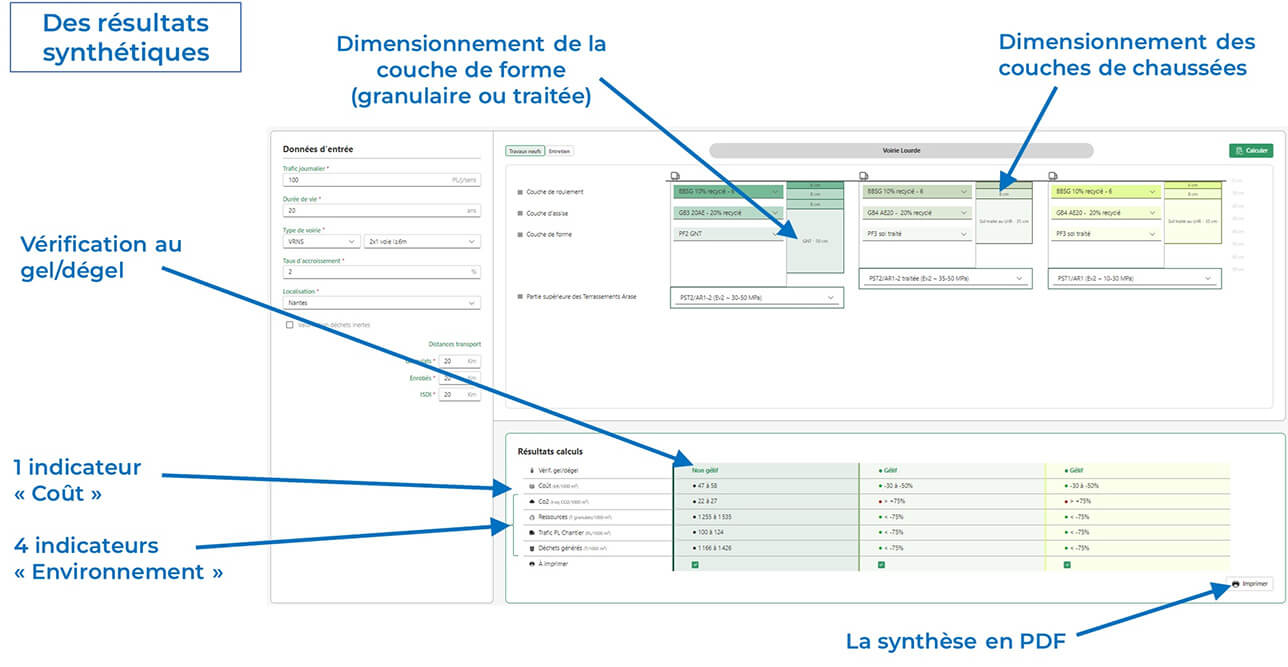This screenshot has height=667, width=1288.
Task: Click the copy icon above the third structure column
Action: tap(1052, 175)
